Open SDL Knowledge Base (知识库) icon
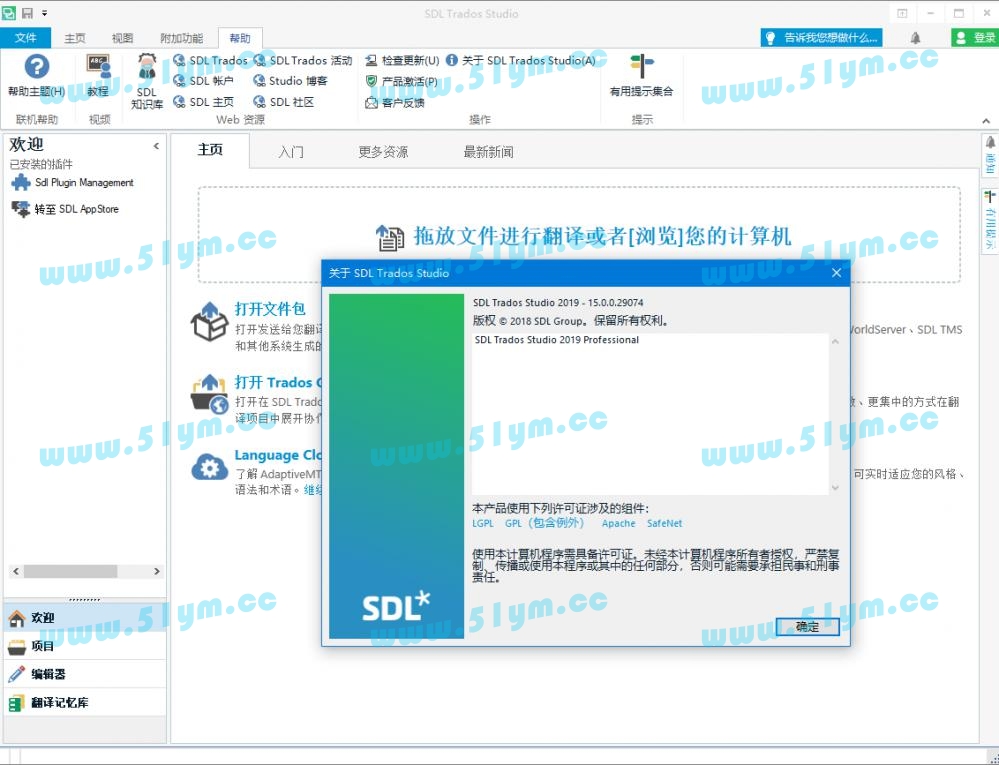Screen dimensions: 999x765 click(x=147, y=67)
